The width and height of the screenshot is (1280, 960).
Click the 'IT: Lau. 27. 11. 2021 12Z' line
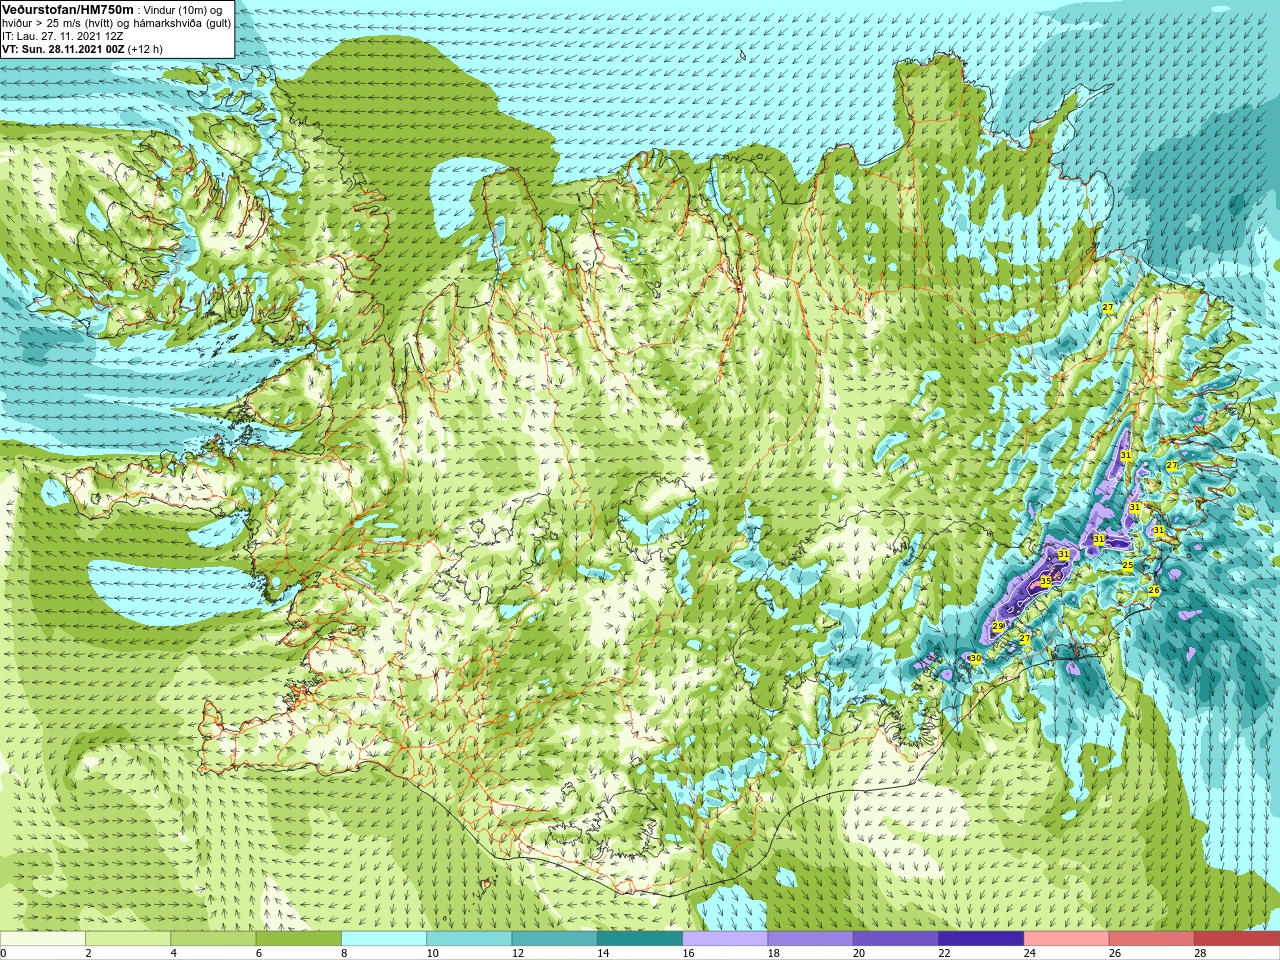point(63,36)
